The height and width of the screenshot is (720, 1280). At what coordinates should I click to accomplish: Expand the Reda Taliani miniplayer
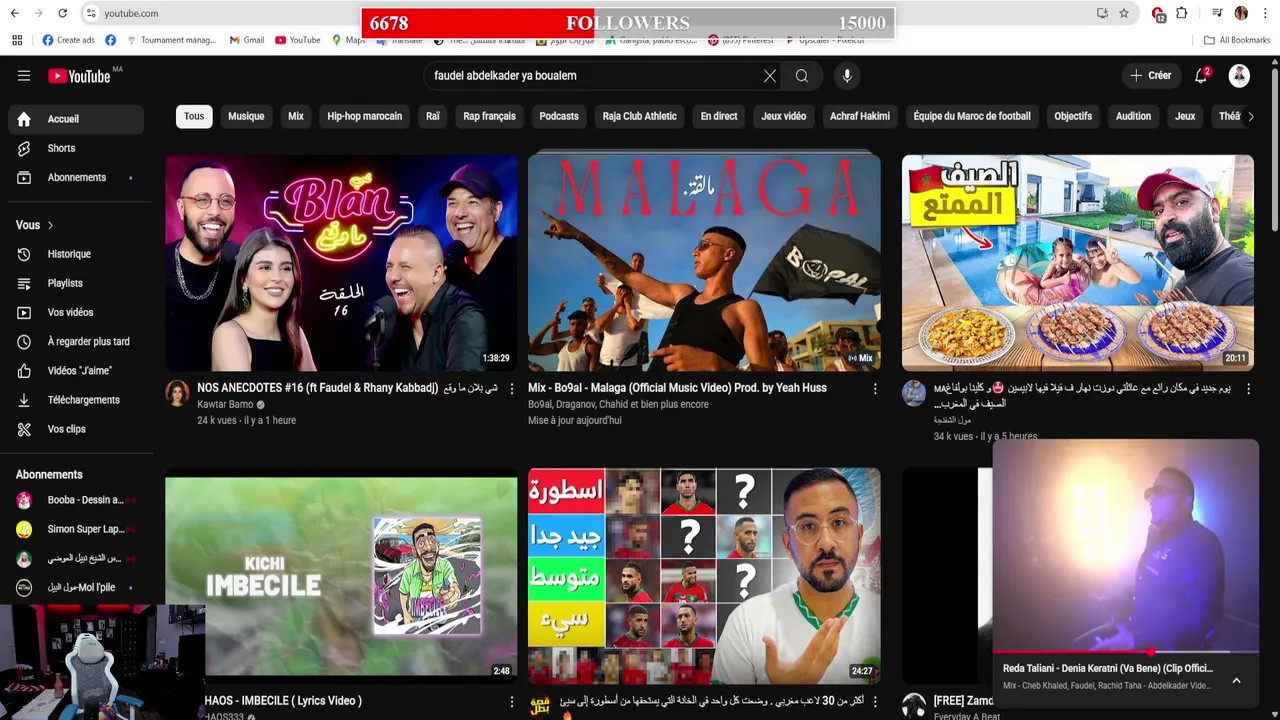coord(1236,680)
